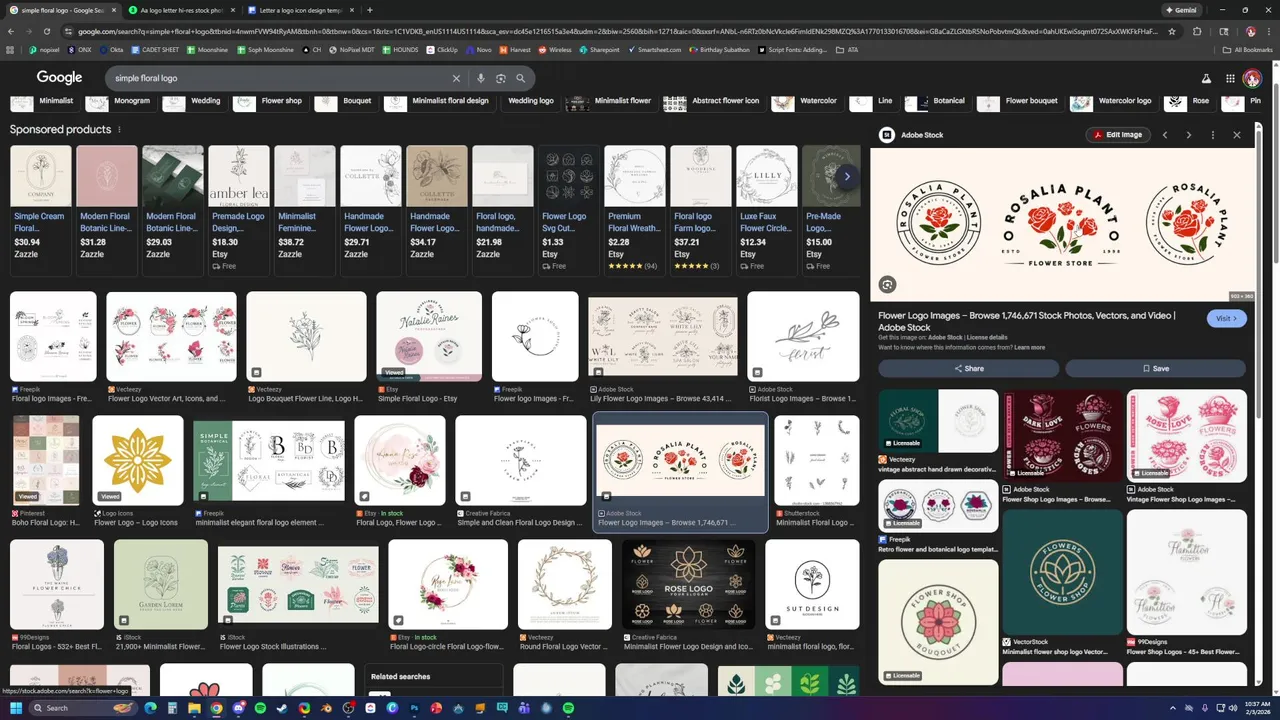The height and width of the screenshot is (720, 1280).
Task: Close the Adobe Stock preview panel
Action: 1237,135
